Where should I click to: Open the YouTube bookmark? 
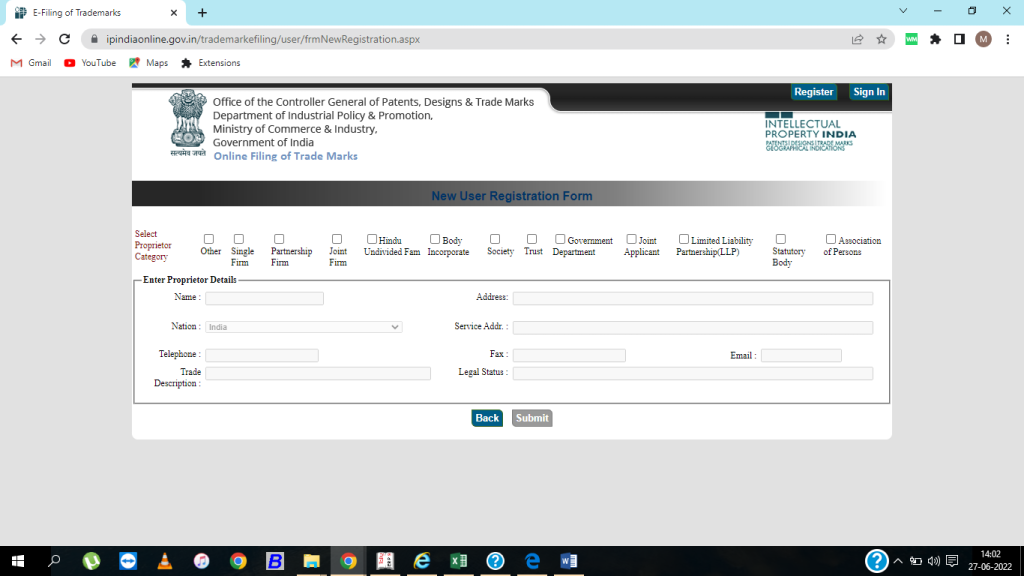[x=90, y=63]
